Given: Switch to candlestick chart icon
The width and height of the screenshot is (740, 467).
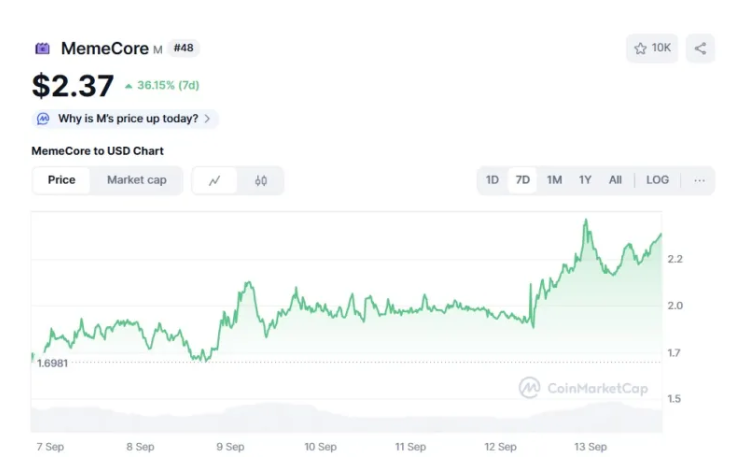Looking at the screenshot, I should coord(261,180).
